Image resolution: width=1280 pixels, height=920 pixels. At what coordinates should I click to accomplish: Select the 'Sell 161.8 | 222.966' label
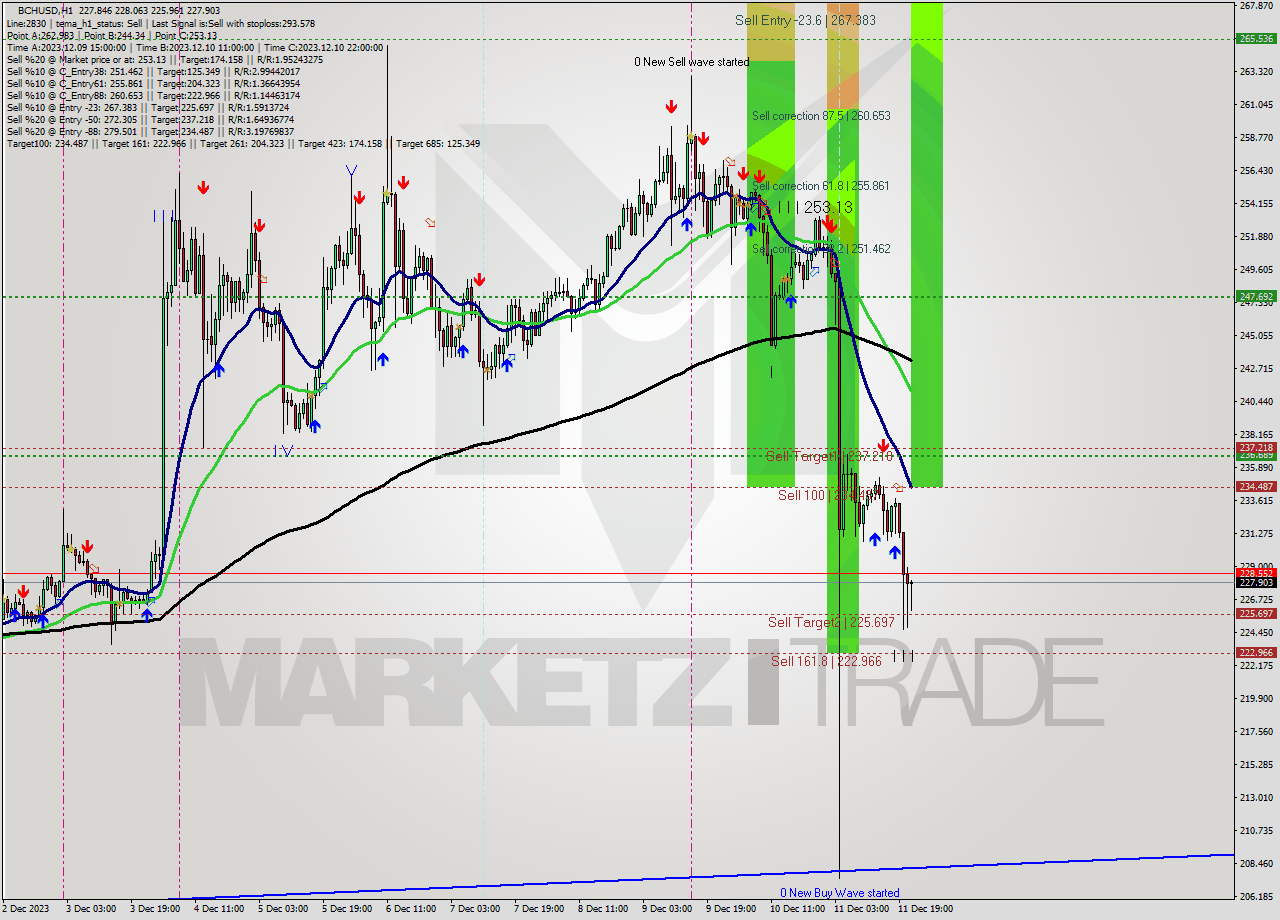(x=826, y=661)
